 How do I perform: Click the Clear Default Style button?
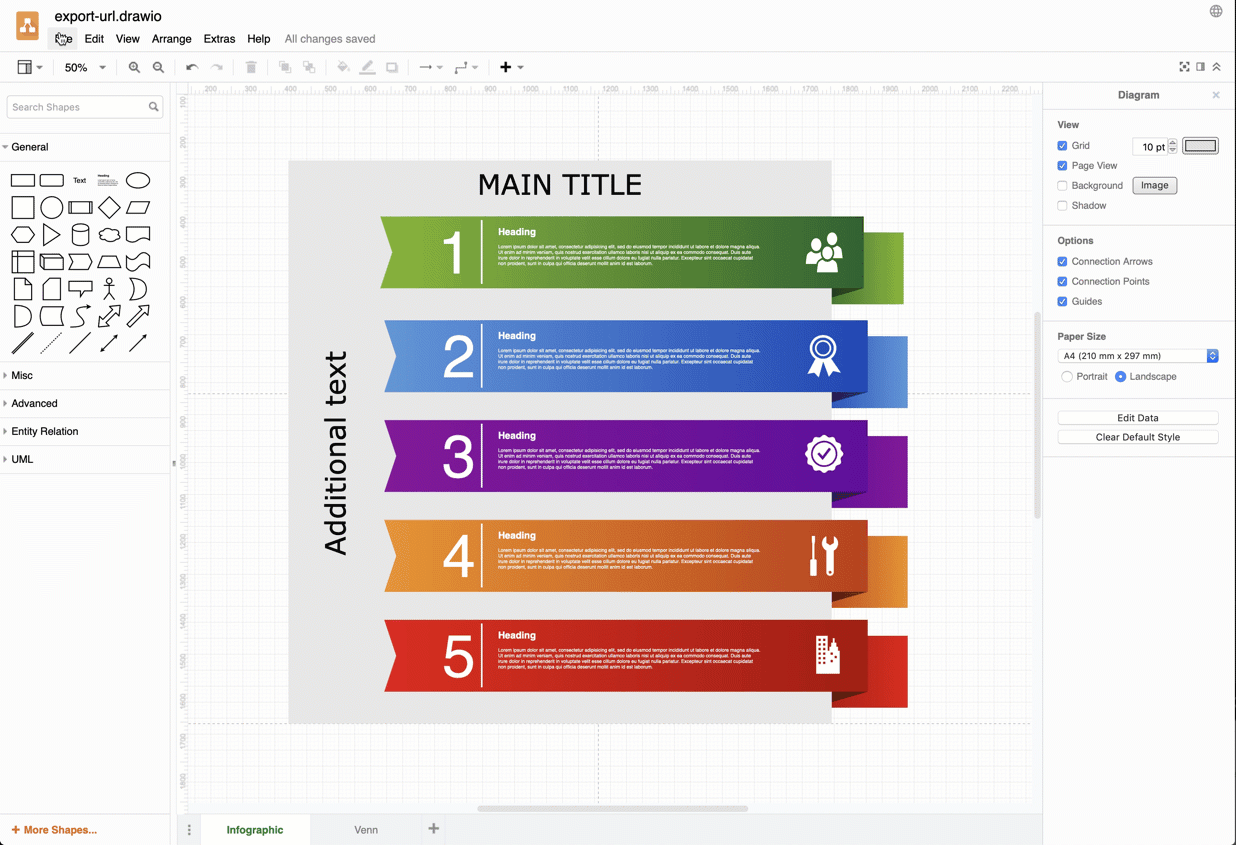point(1137,437)
